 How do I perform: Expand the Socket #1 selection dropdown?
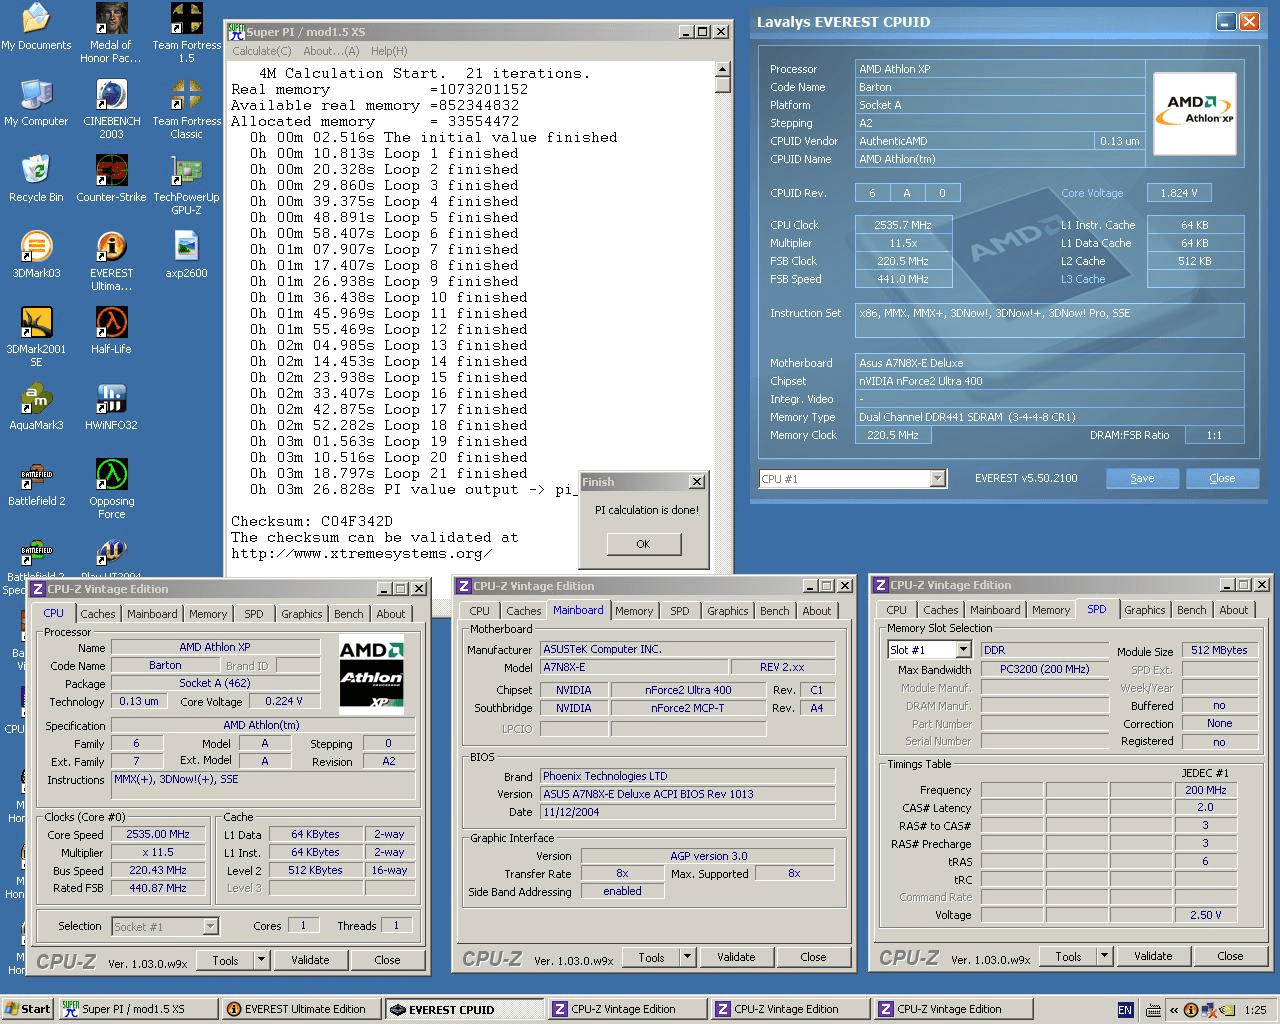click(210, 927)
